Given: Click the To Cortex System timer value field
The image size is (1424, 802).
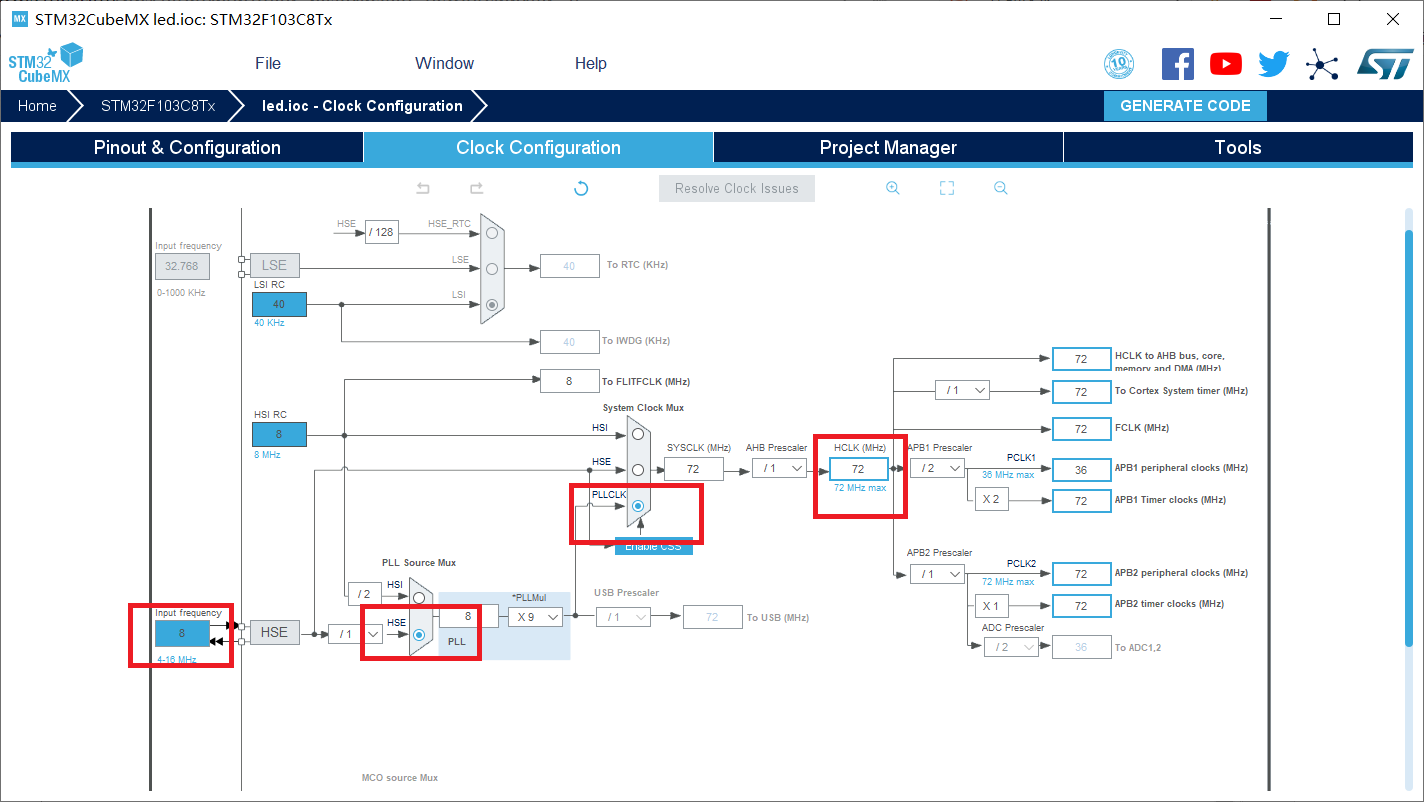Looking at the screenshot, I should pos(1081,391).
